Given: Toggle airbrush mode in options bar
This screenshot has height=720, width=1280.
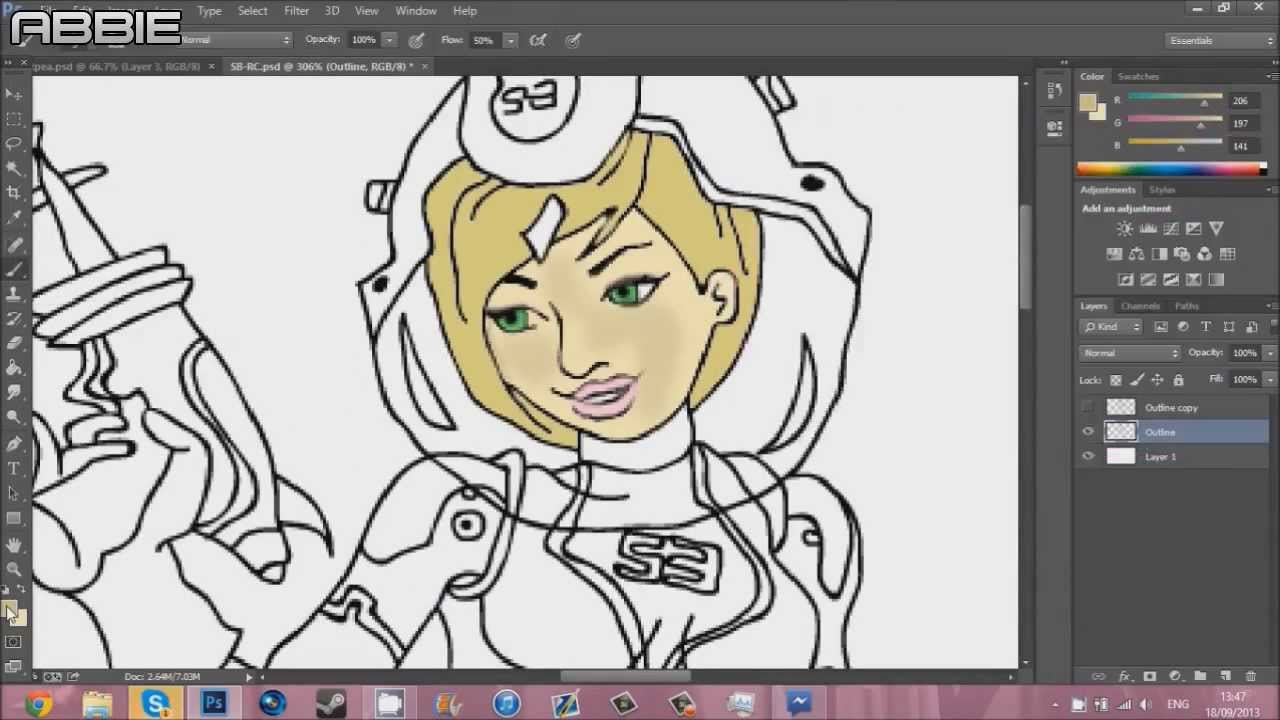Looking at the screenshot, I should (x=538, y=41).
